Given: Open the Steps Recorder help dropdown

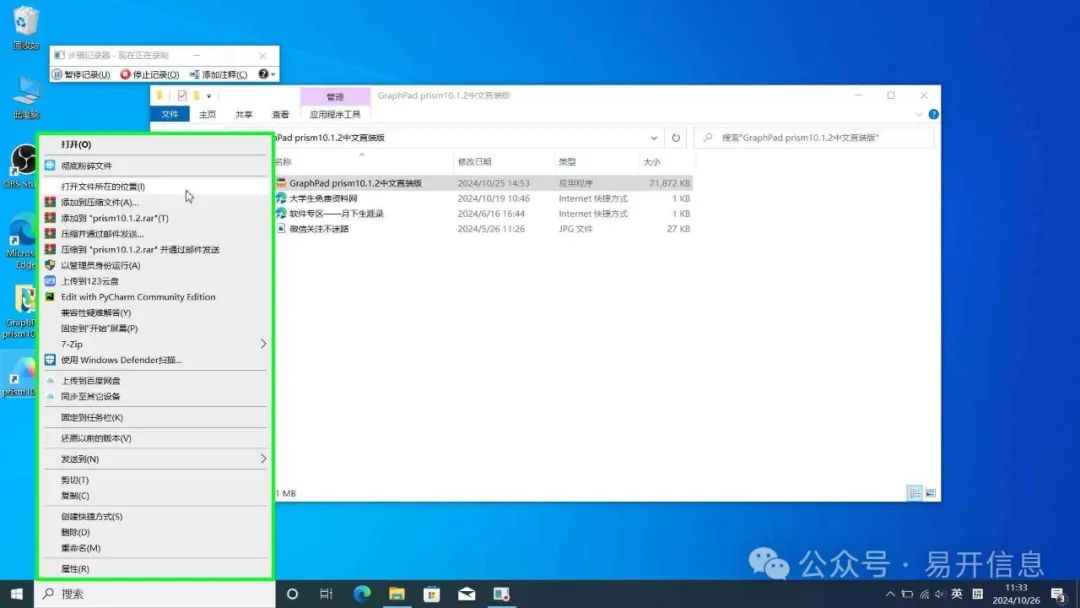Looking at the screenshot, I should 267,74.
